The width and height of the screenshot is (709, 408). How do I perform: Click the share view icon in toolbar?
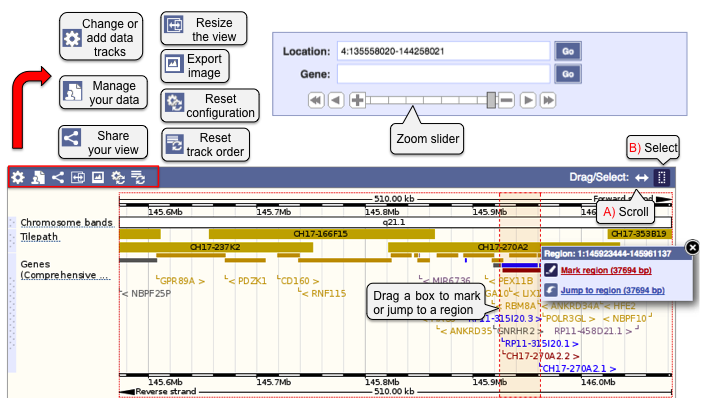tap(57, 177)
